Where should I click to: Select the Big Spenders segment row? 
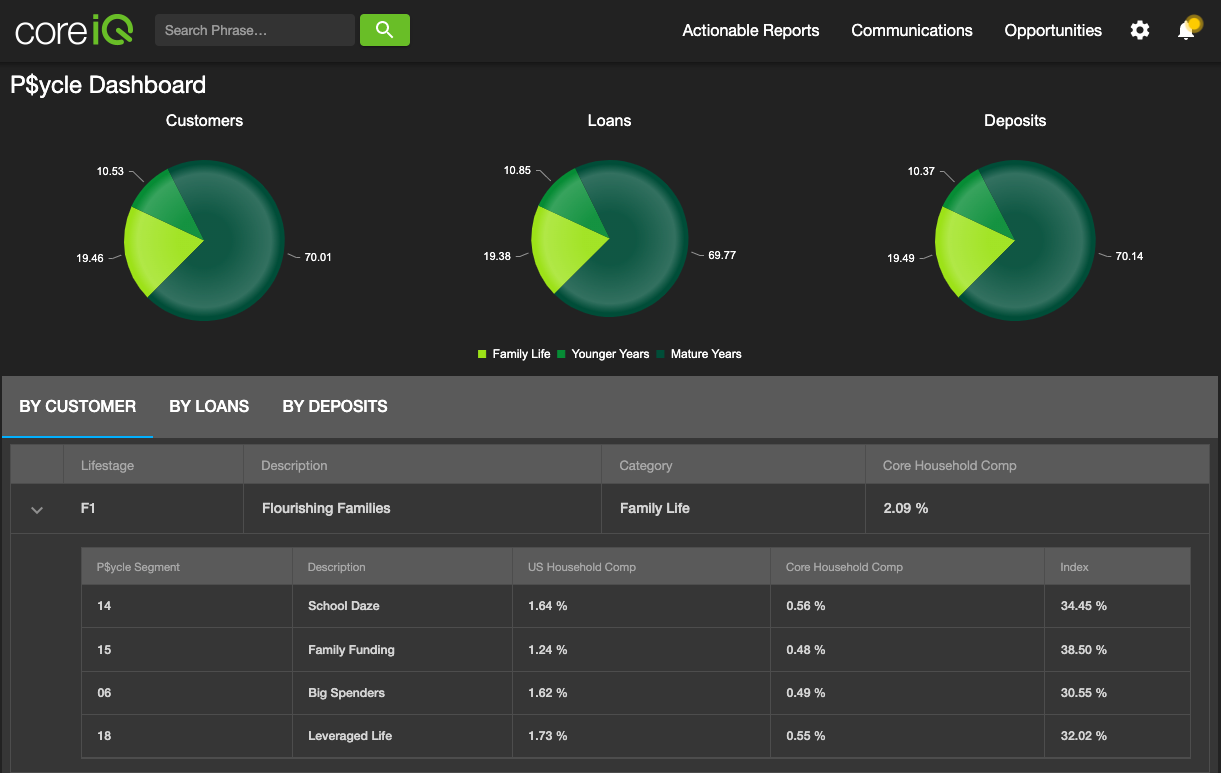click(x=636, y=693)
